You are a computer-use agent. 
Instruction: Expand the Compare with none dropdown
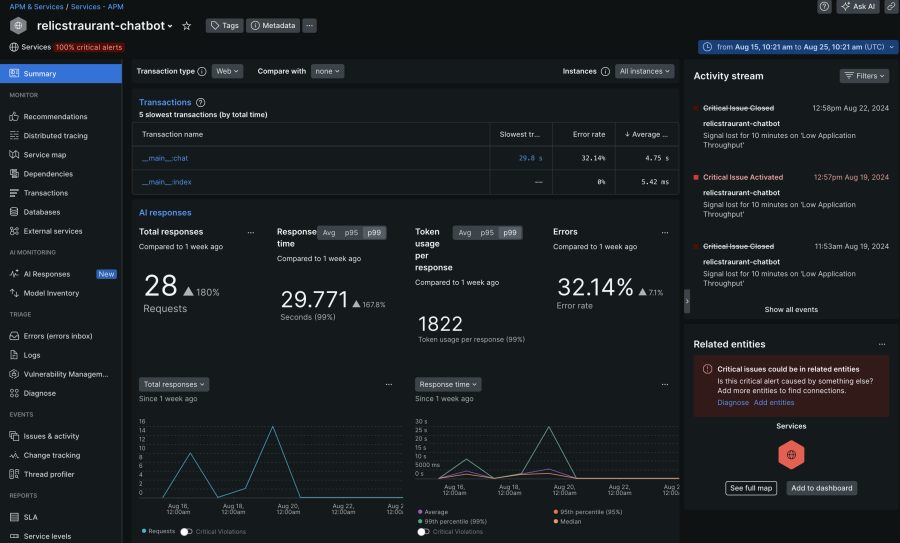tap(327, 71)
